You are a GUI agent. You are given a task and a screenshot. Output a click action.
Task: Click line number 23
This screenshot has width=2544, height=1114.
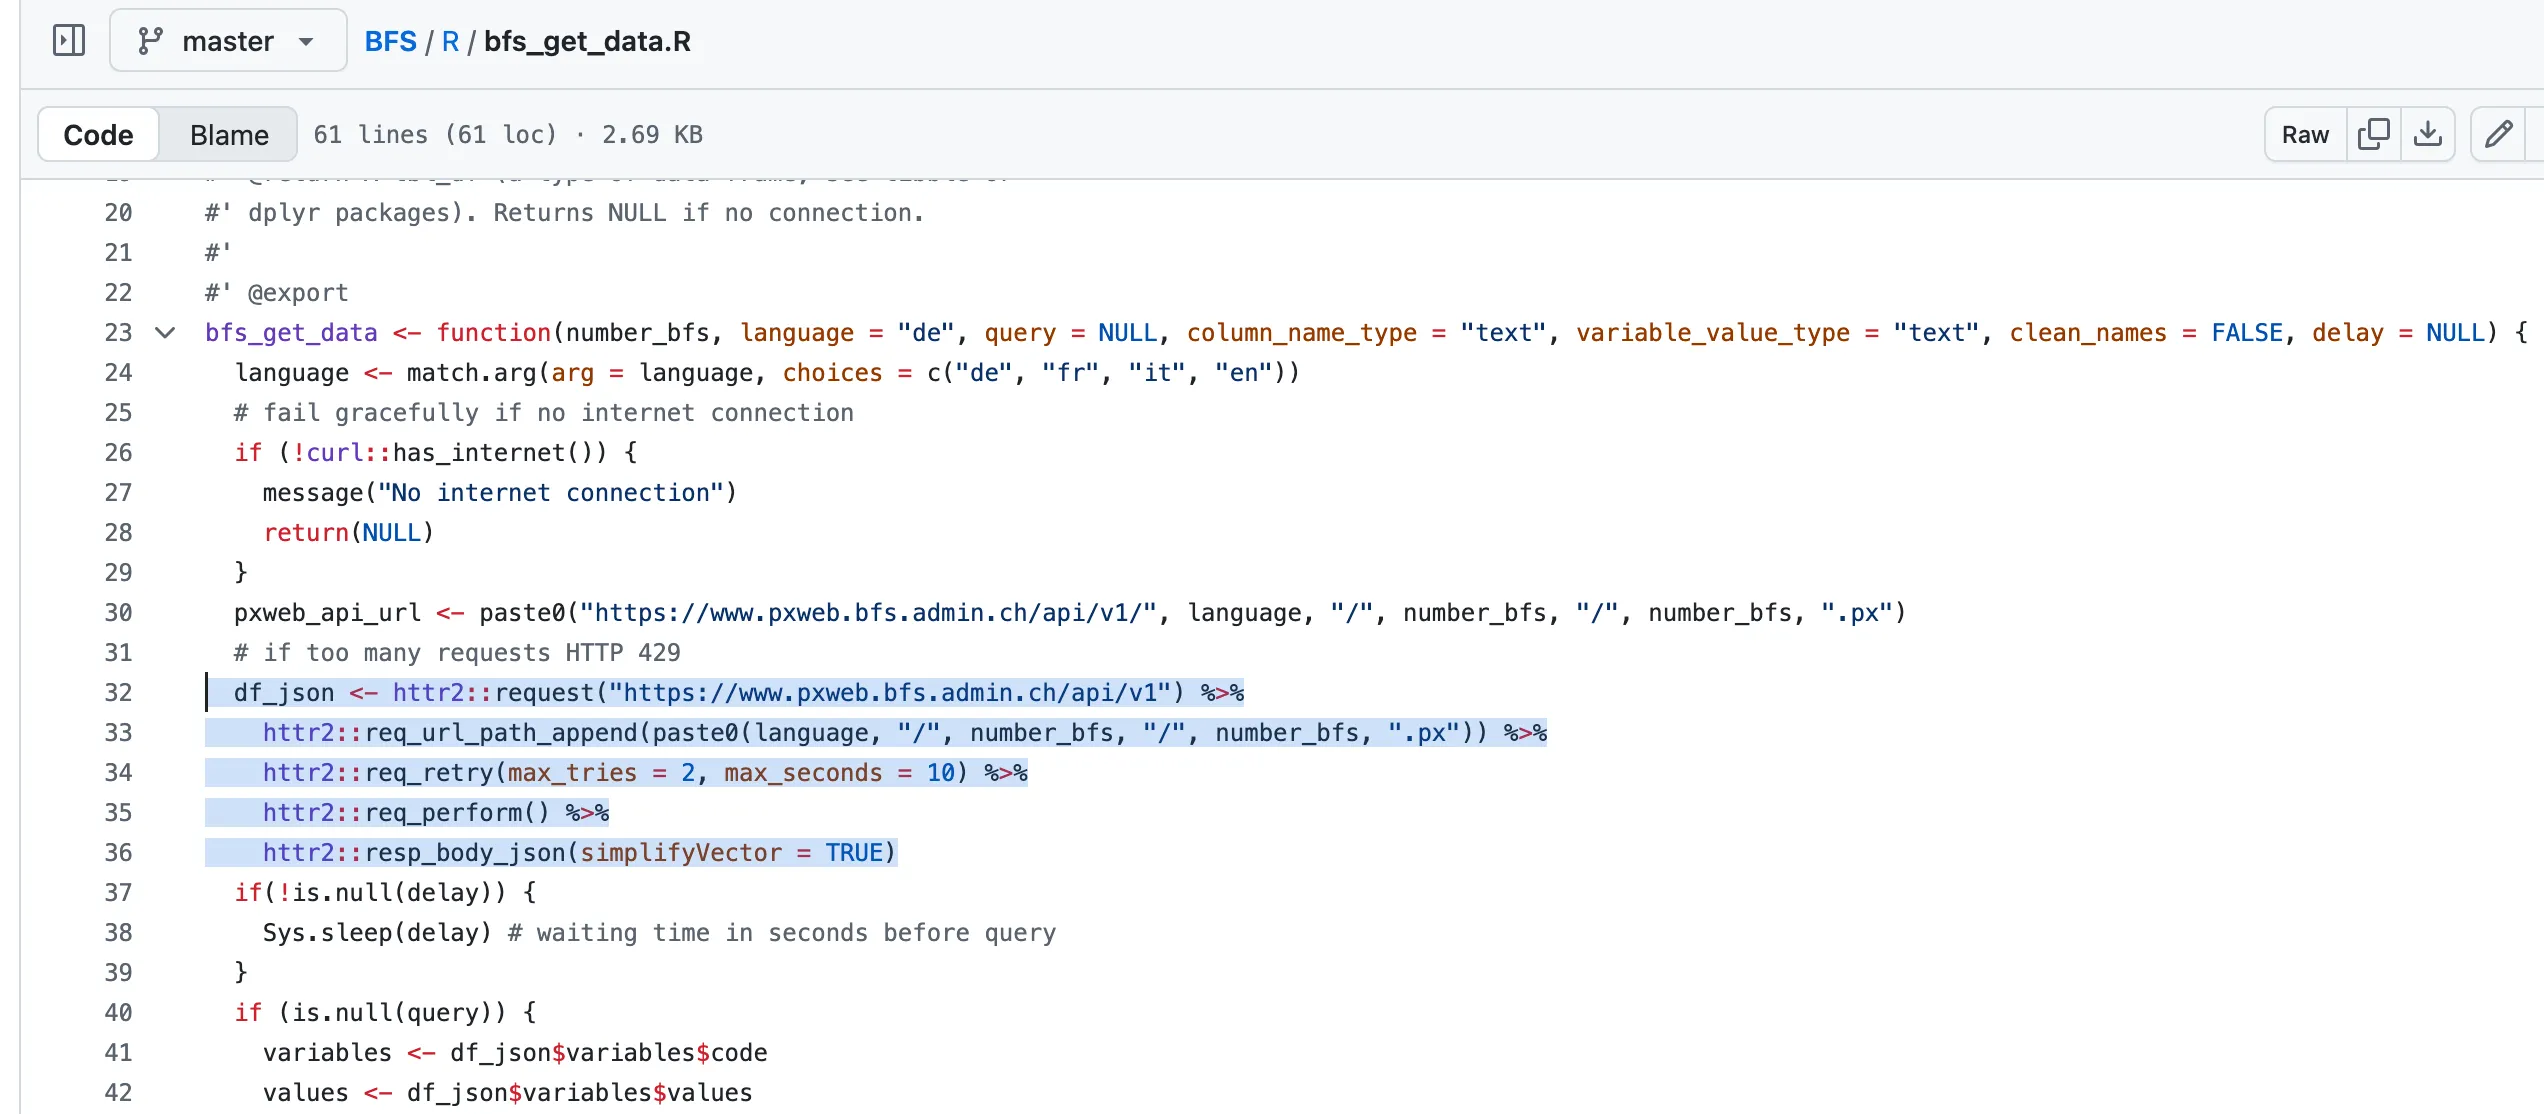tap(118, 333)
